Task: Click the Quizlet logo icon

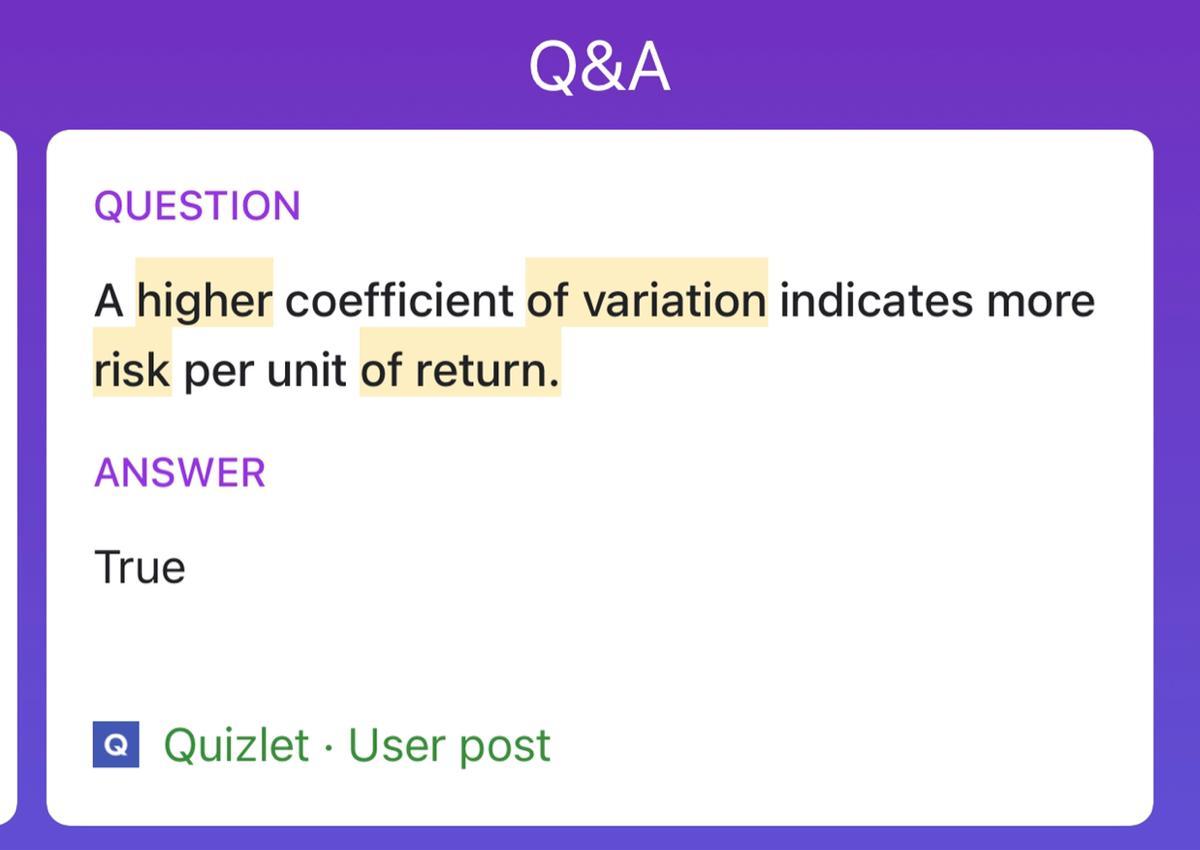Action: coord(116,745)
